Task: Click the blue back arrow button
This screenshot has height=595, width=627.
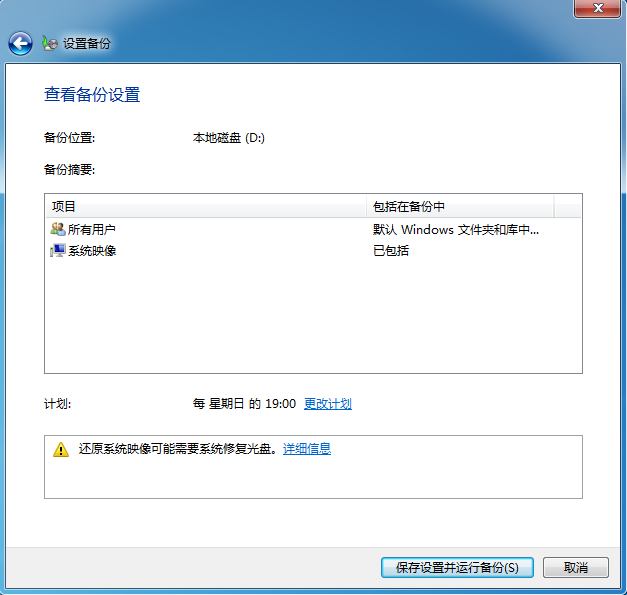Action: pyautogui.click(x=20, y=43)
